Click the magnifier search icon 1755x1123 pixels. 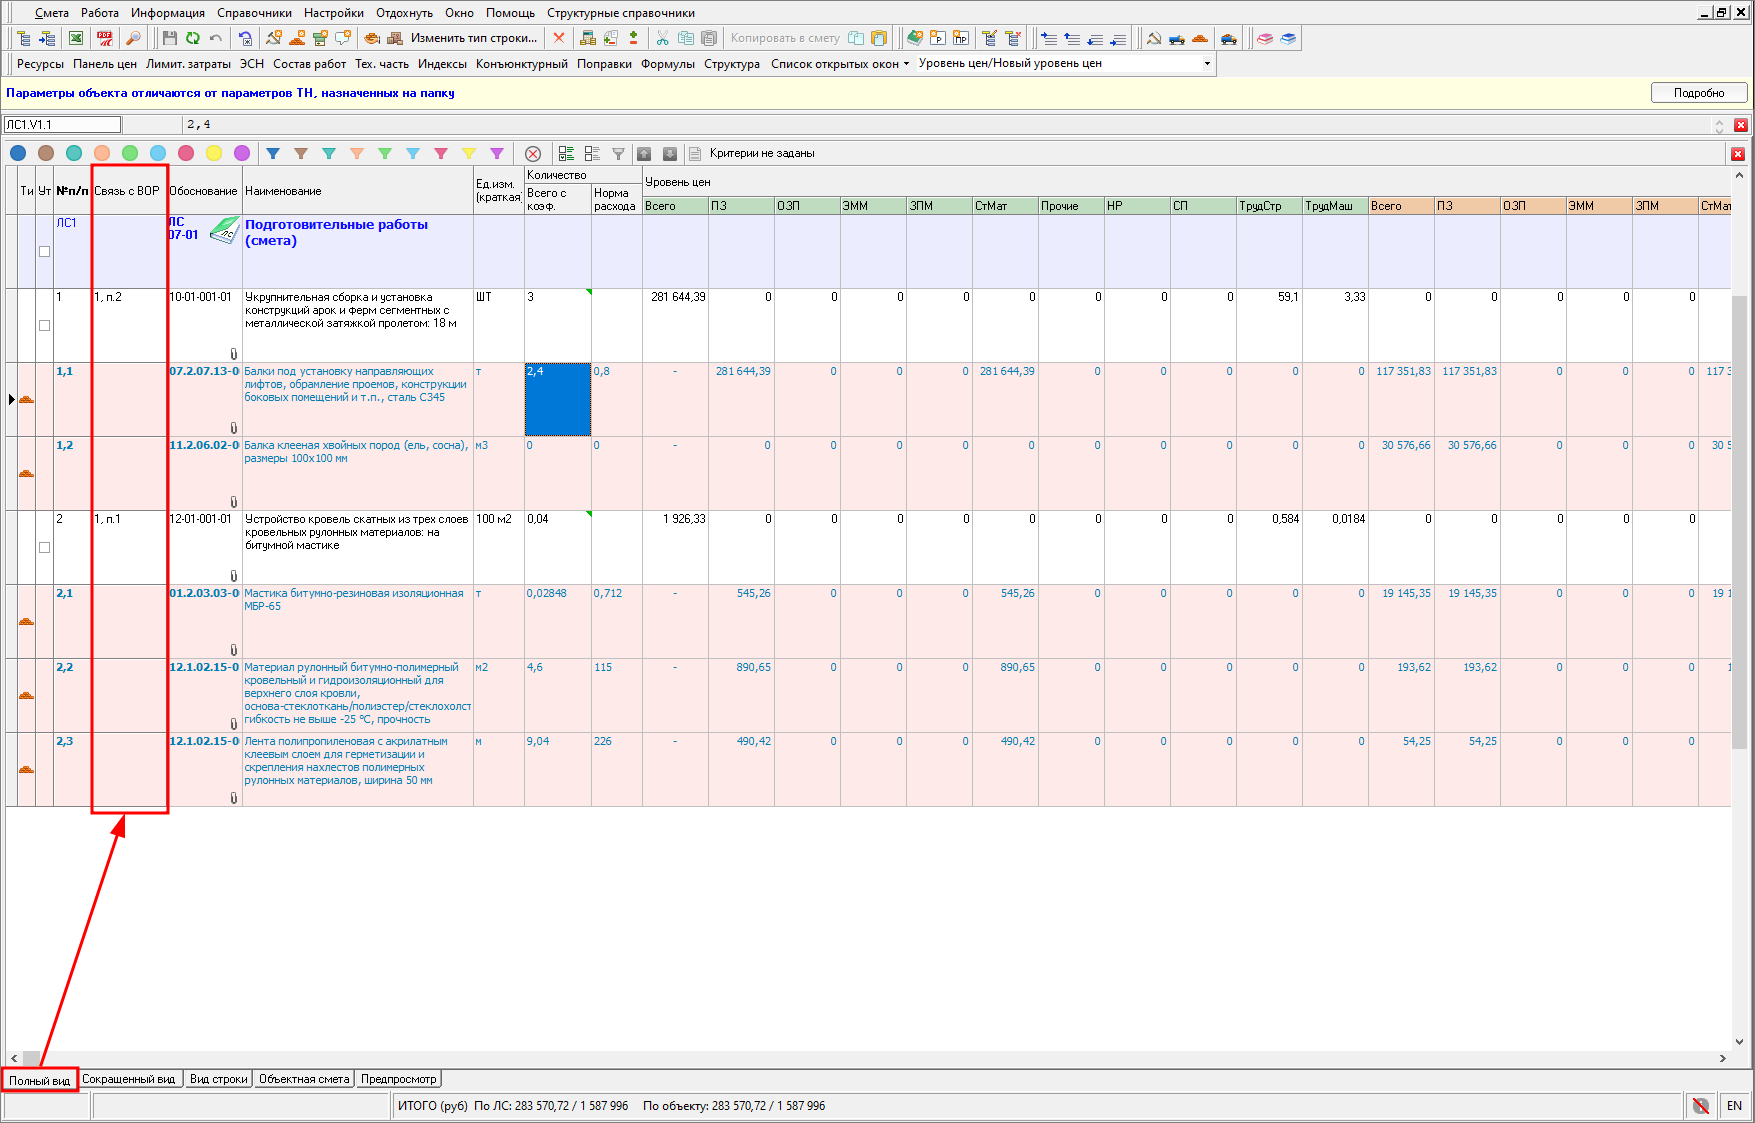(132, 38)
